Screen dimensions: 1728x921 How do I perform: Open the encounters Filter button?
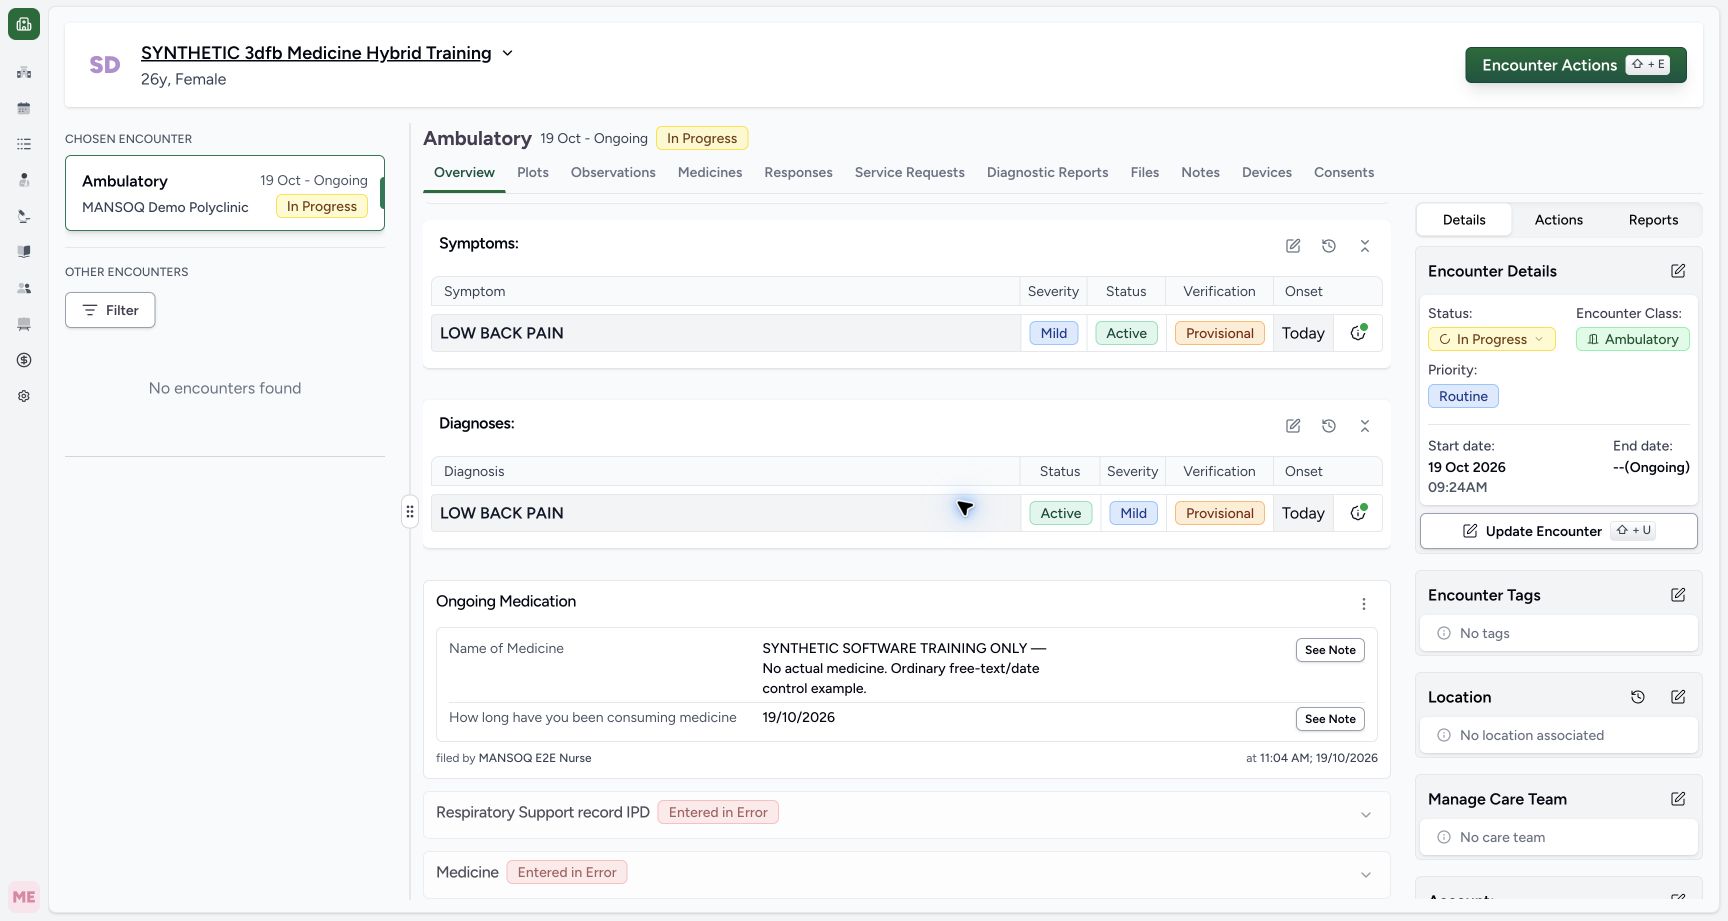110,310
